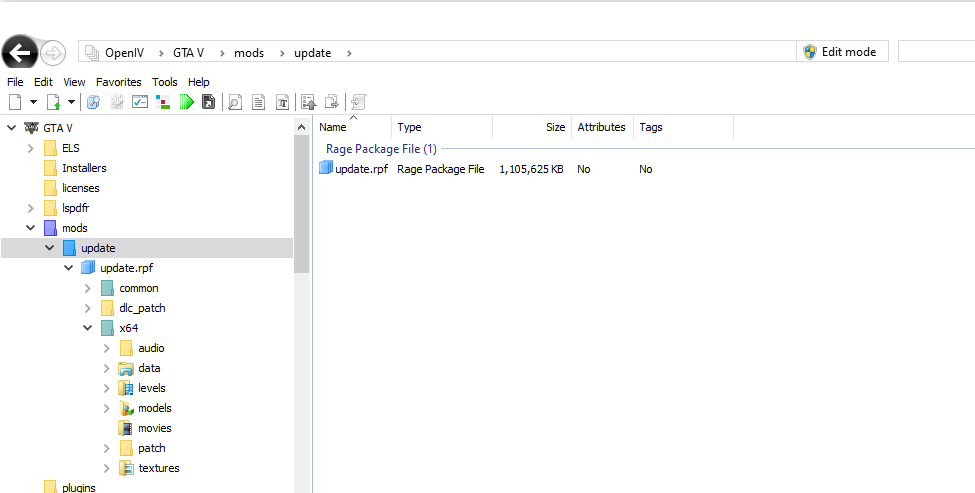Image resolution: width=975 pixels, height=493 pixels.
Task: Open the import file dropdown arrow
Action: [72, 102]
